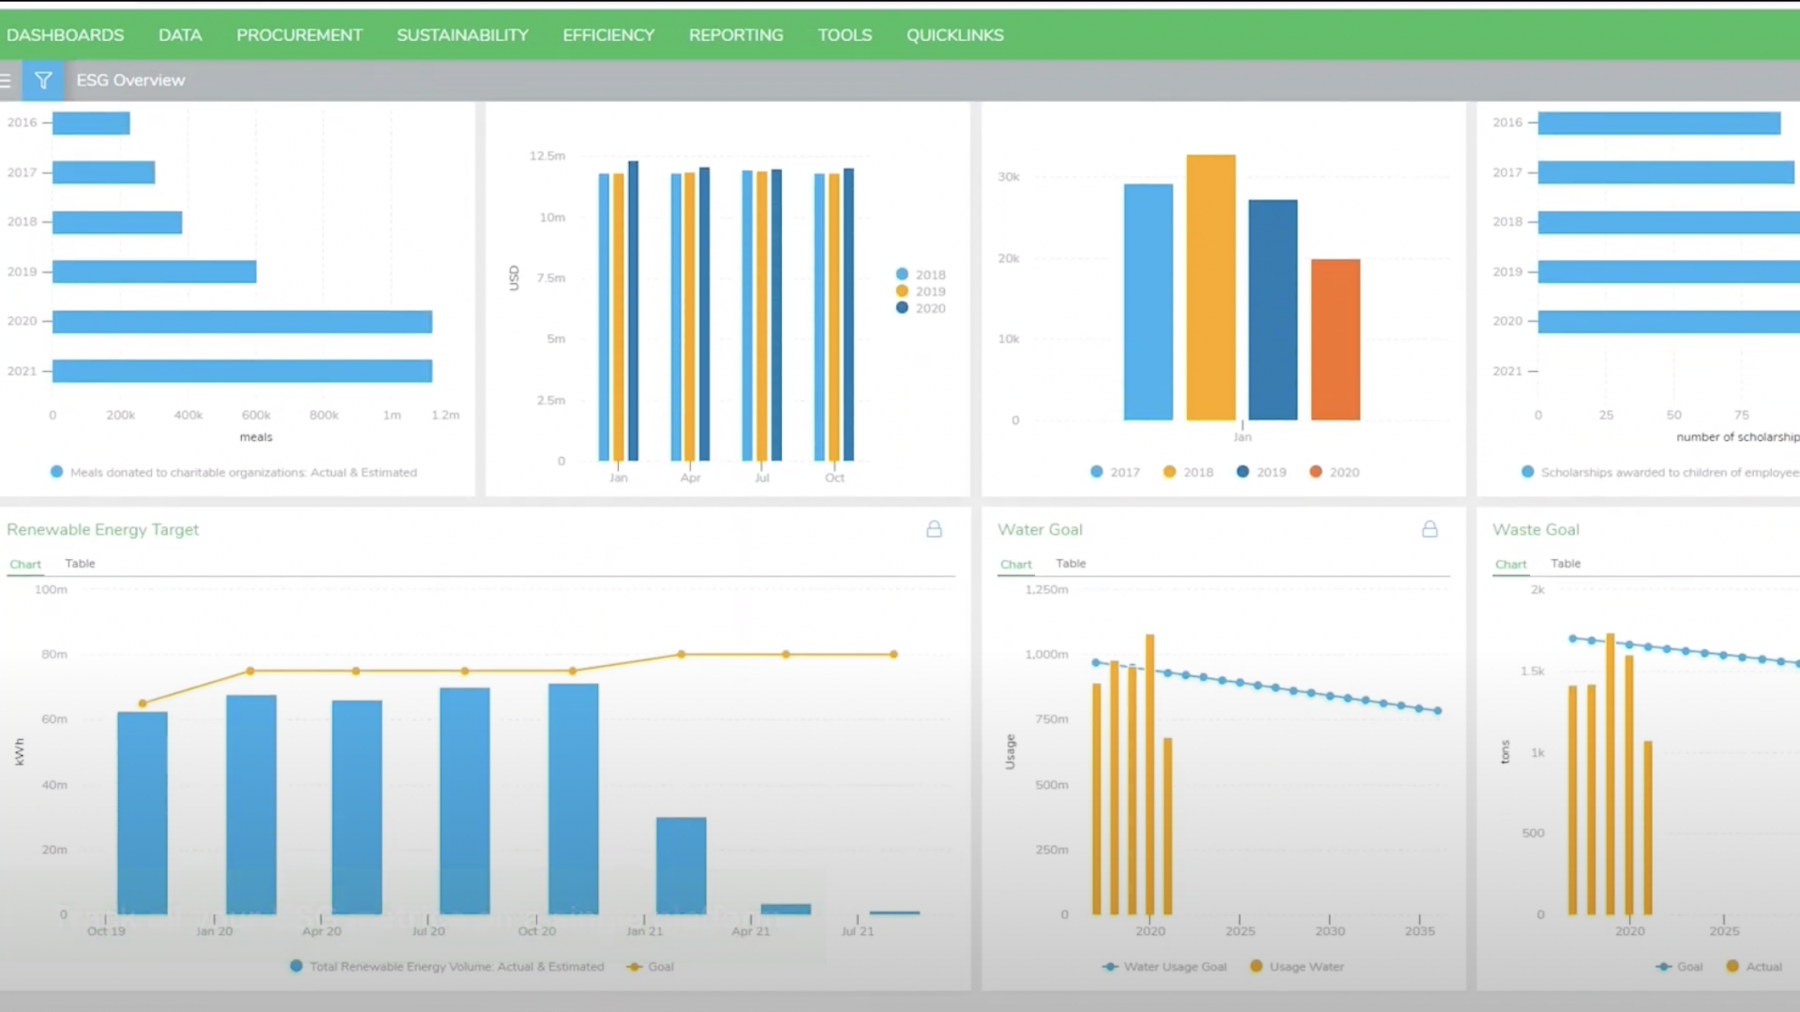Hide the Goal line in renewable energy legend
The width and height of the screenshot is (1800, 1012).
[x=650, y=967]
